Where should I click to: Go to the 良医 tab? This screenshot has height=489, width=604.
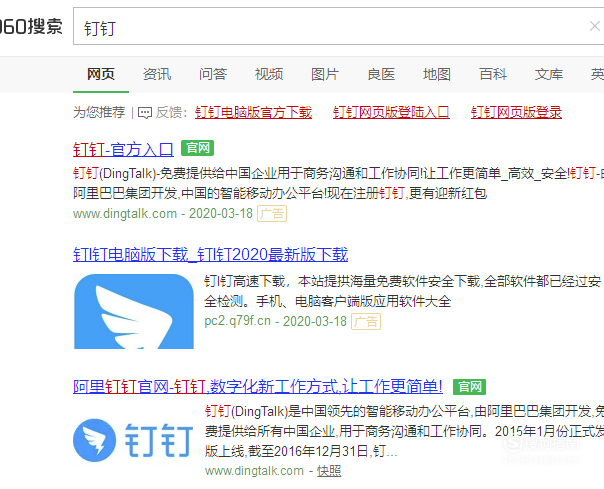tap(381, 74)
